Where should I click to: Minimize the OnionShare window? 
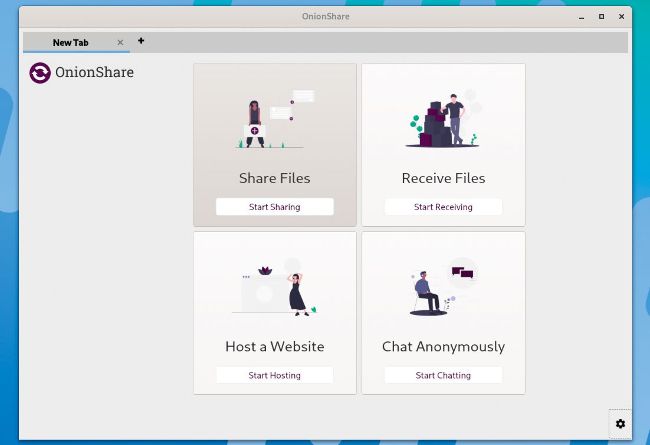pyautogui.click(x=580, y=16)
